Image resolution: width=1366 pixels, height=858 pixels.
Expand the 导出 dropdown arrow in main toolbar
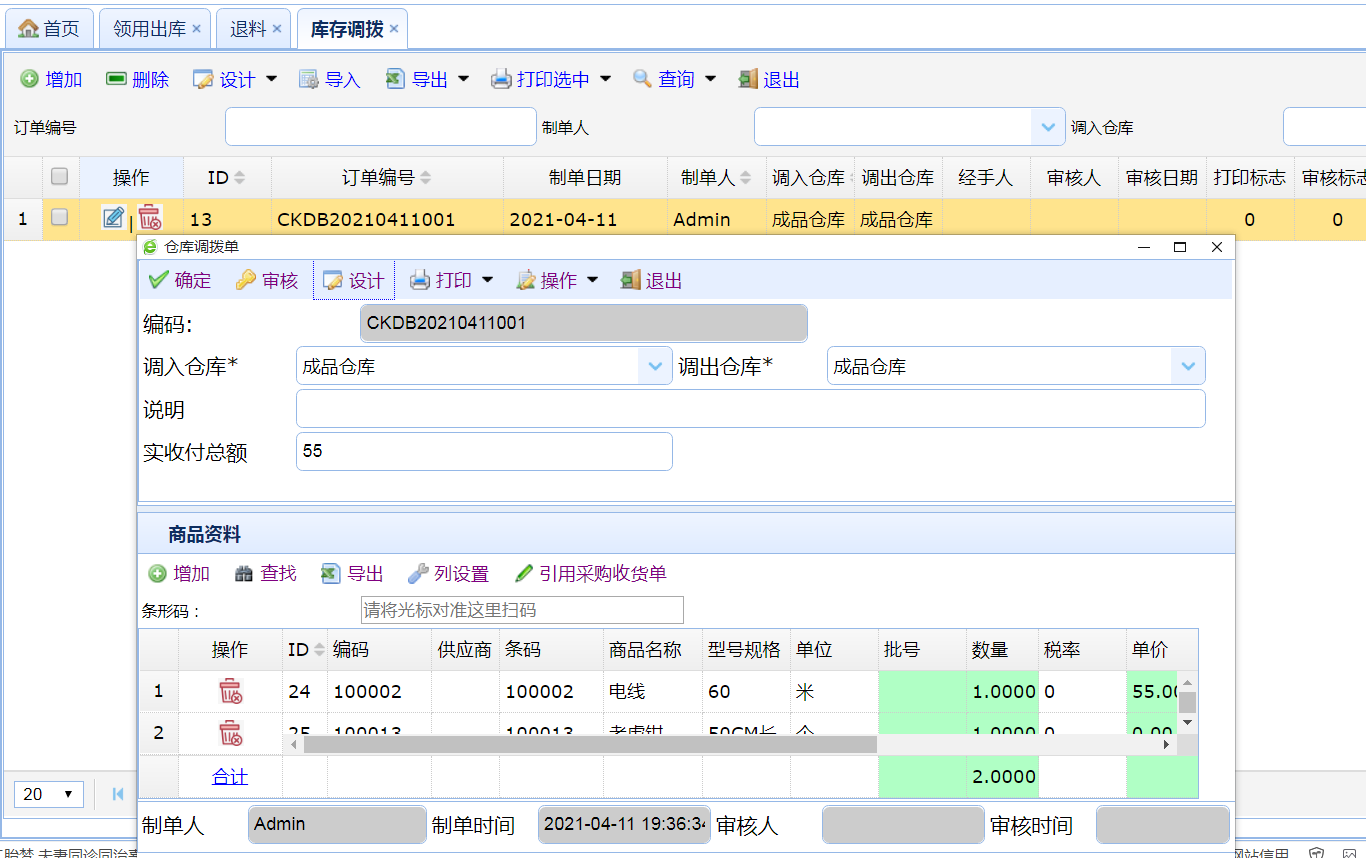[x=464, y=79]
